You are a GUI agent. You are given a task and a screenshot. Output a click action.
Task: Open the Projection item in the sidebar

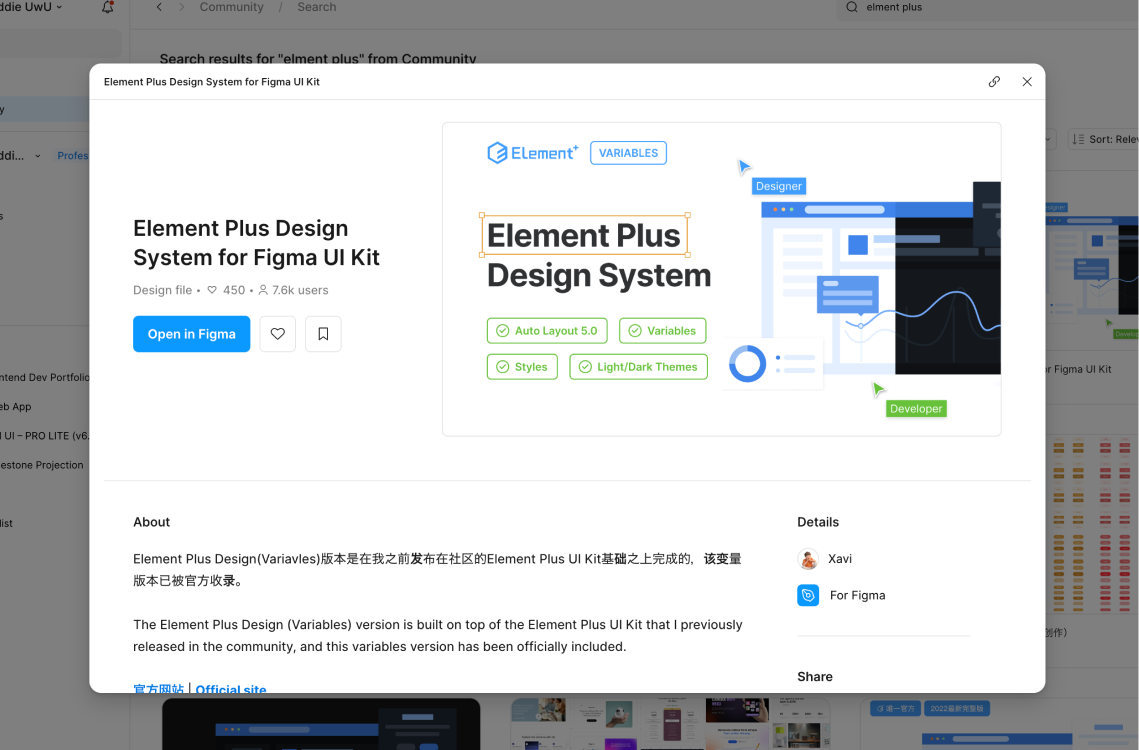[42, 464]
